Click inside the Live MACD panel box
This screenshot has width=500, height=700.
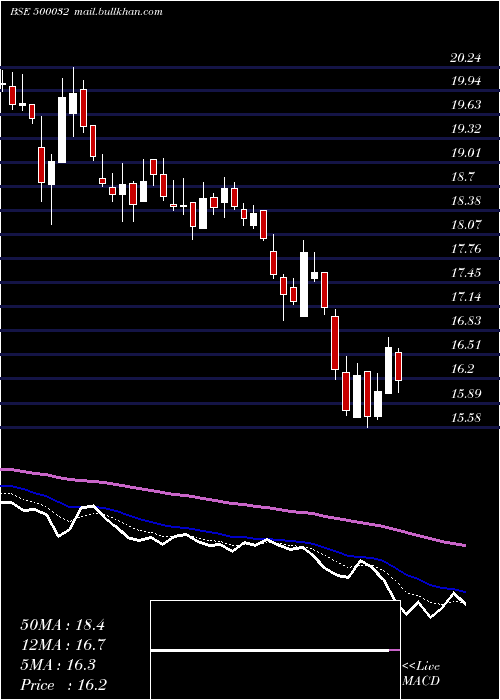275,650
